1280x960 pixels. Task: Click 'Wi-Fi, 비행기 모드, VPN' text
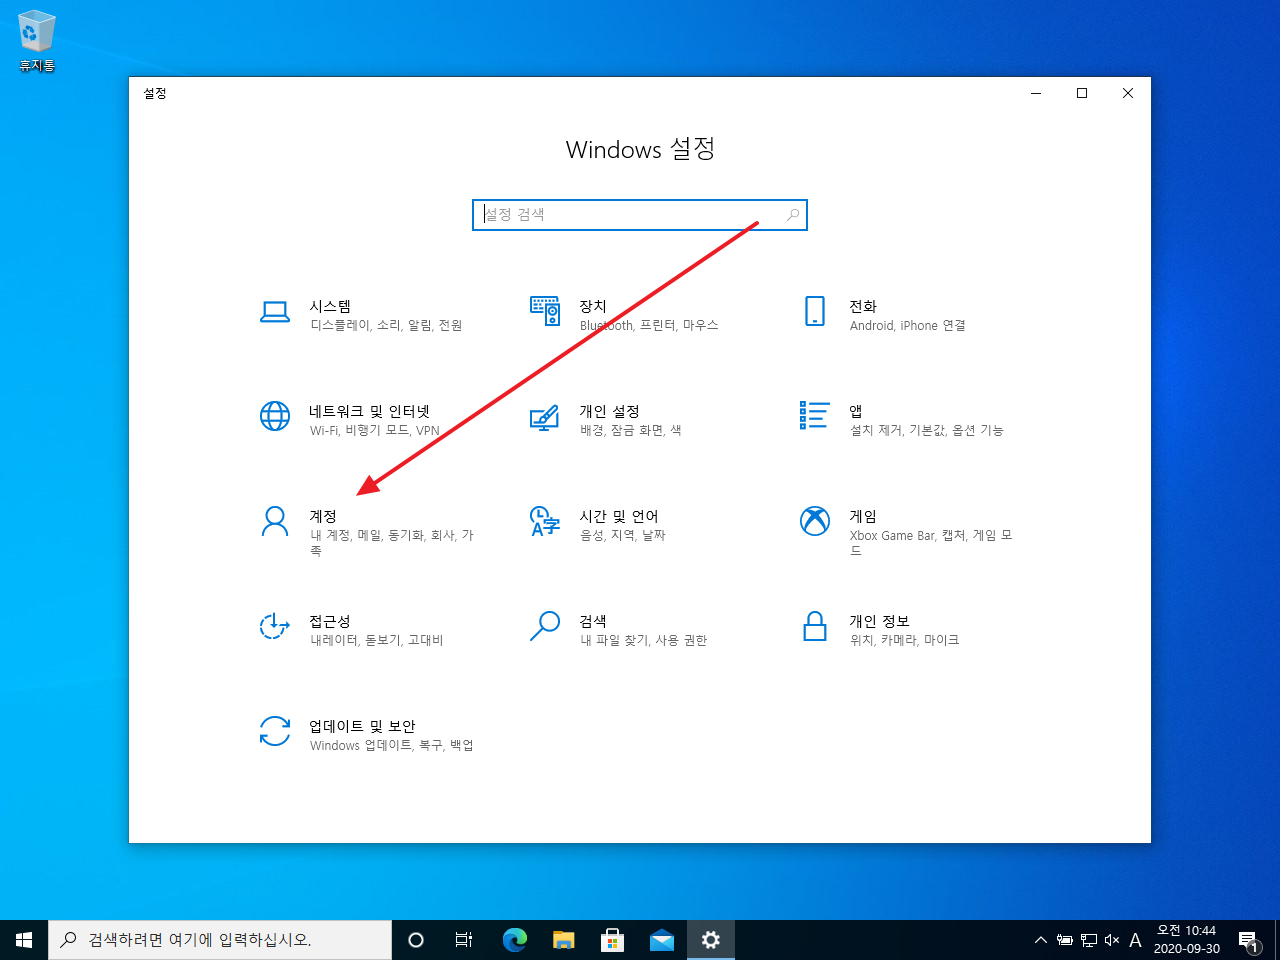[375, 430]
